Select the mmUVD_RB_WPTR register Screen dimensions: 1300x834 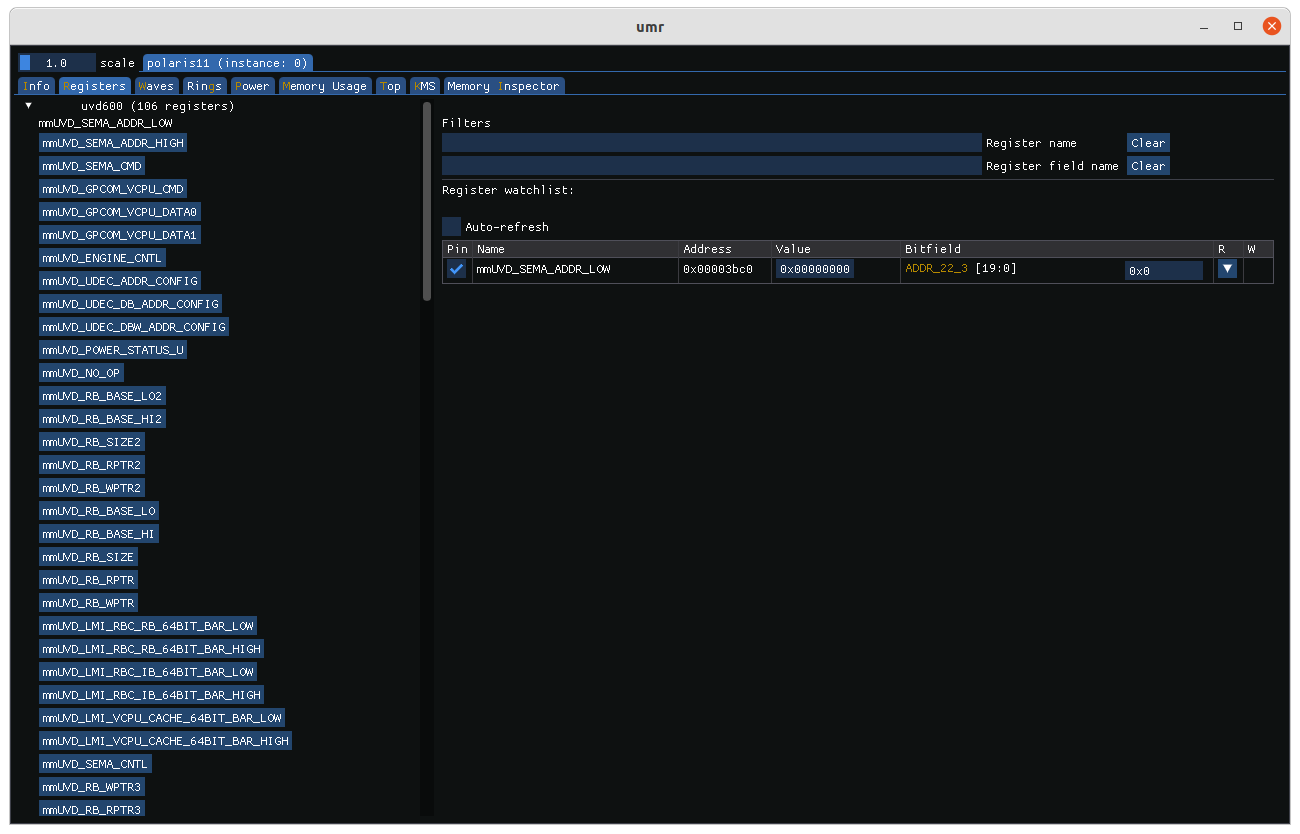coord(89,603)
